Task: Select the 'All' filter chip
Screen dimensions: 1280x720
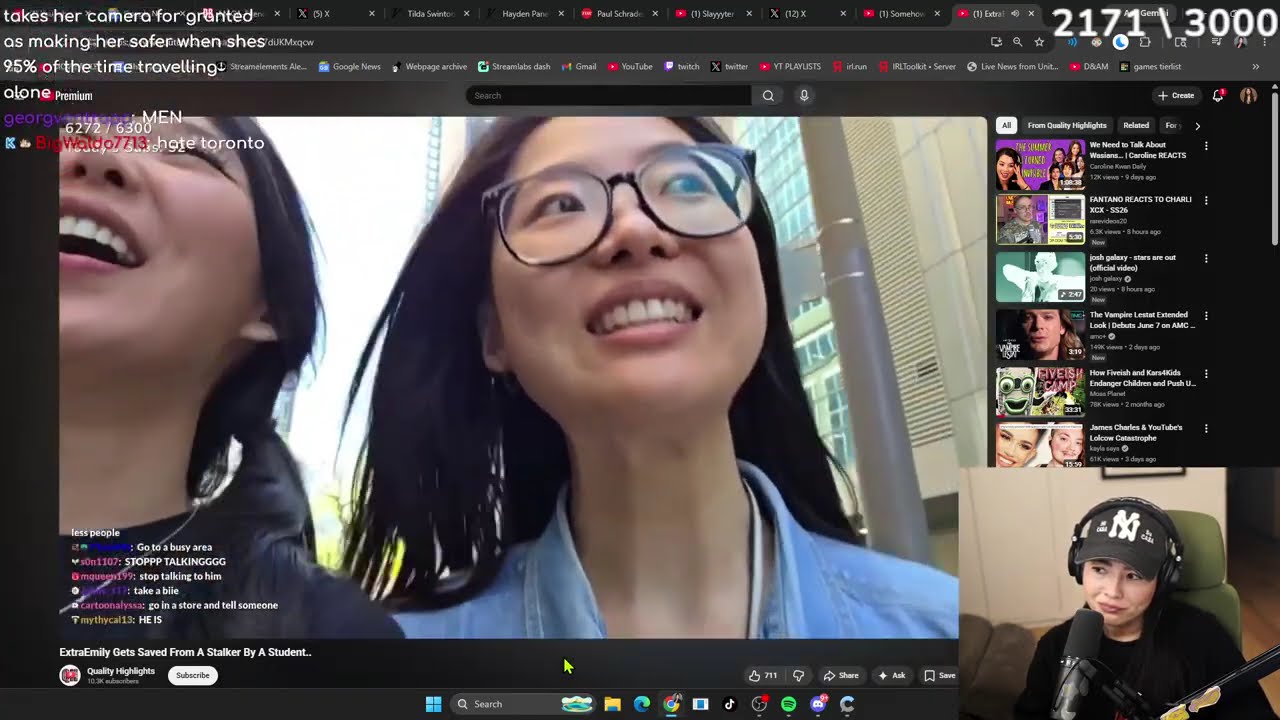Action: (x=1006, y=126)
